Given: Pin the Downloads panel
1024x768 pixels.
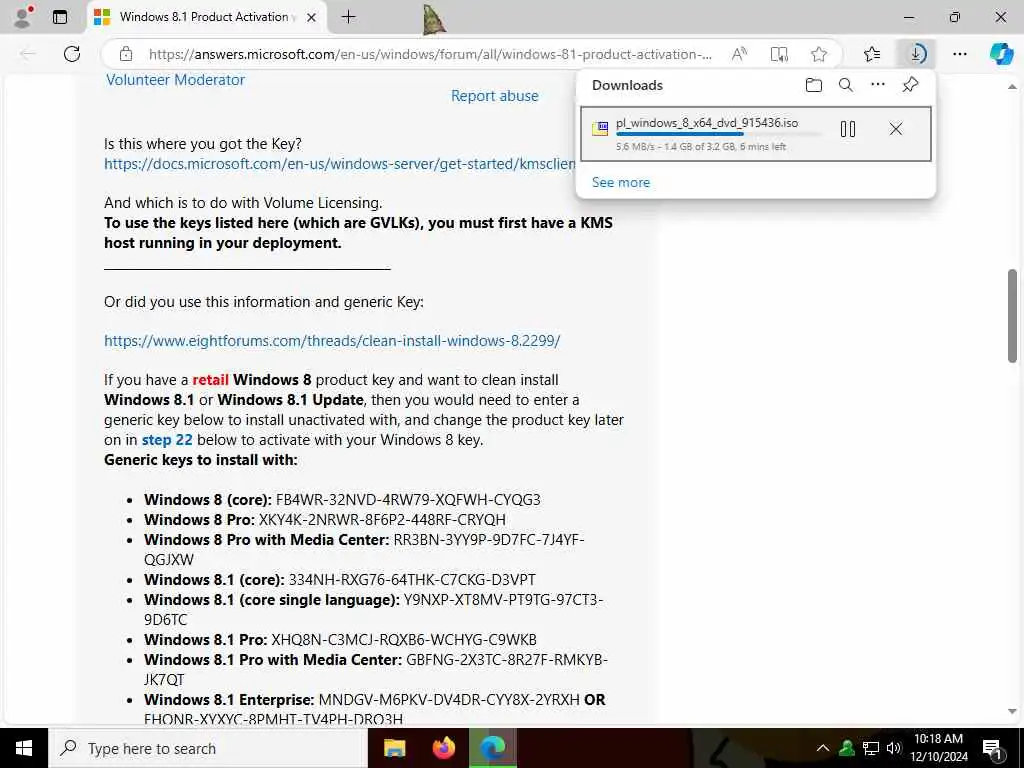Looking at the screenshot, I should coord(910,85).
